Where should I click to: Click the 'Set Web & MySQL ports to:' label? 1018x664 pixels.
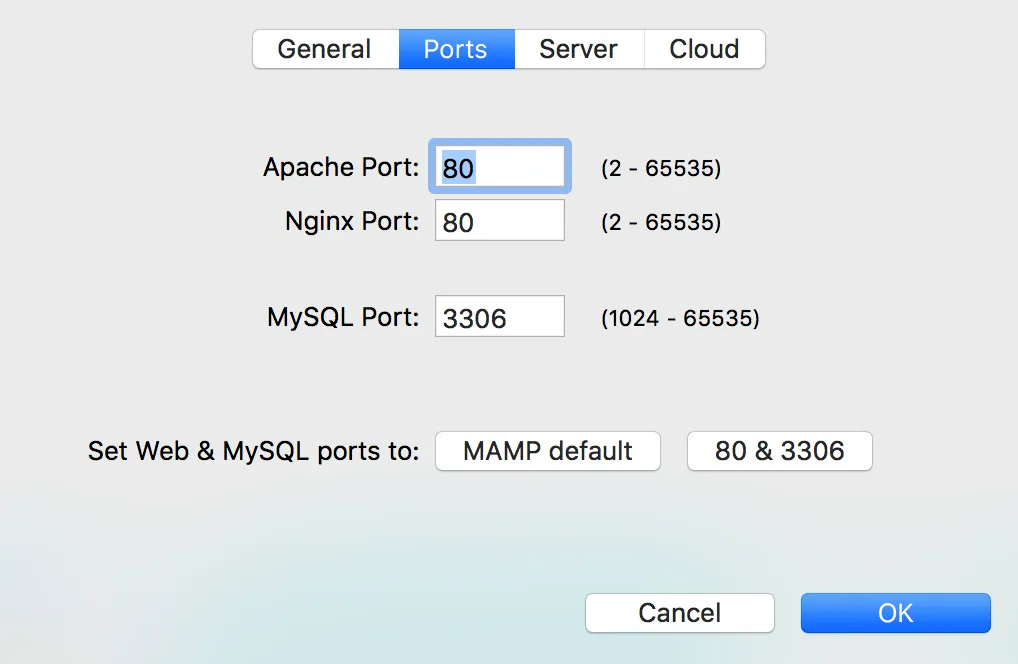[254, 451]
